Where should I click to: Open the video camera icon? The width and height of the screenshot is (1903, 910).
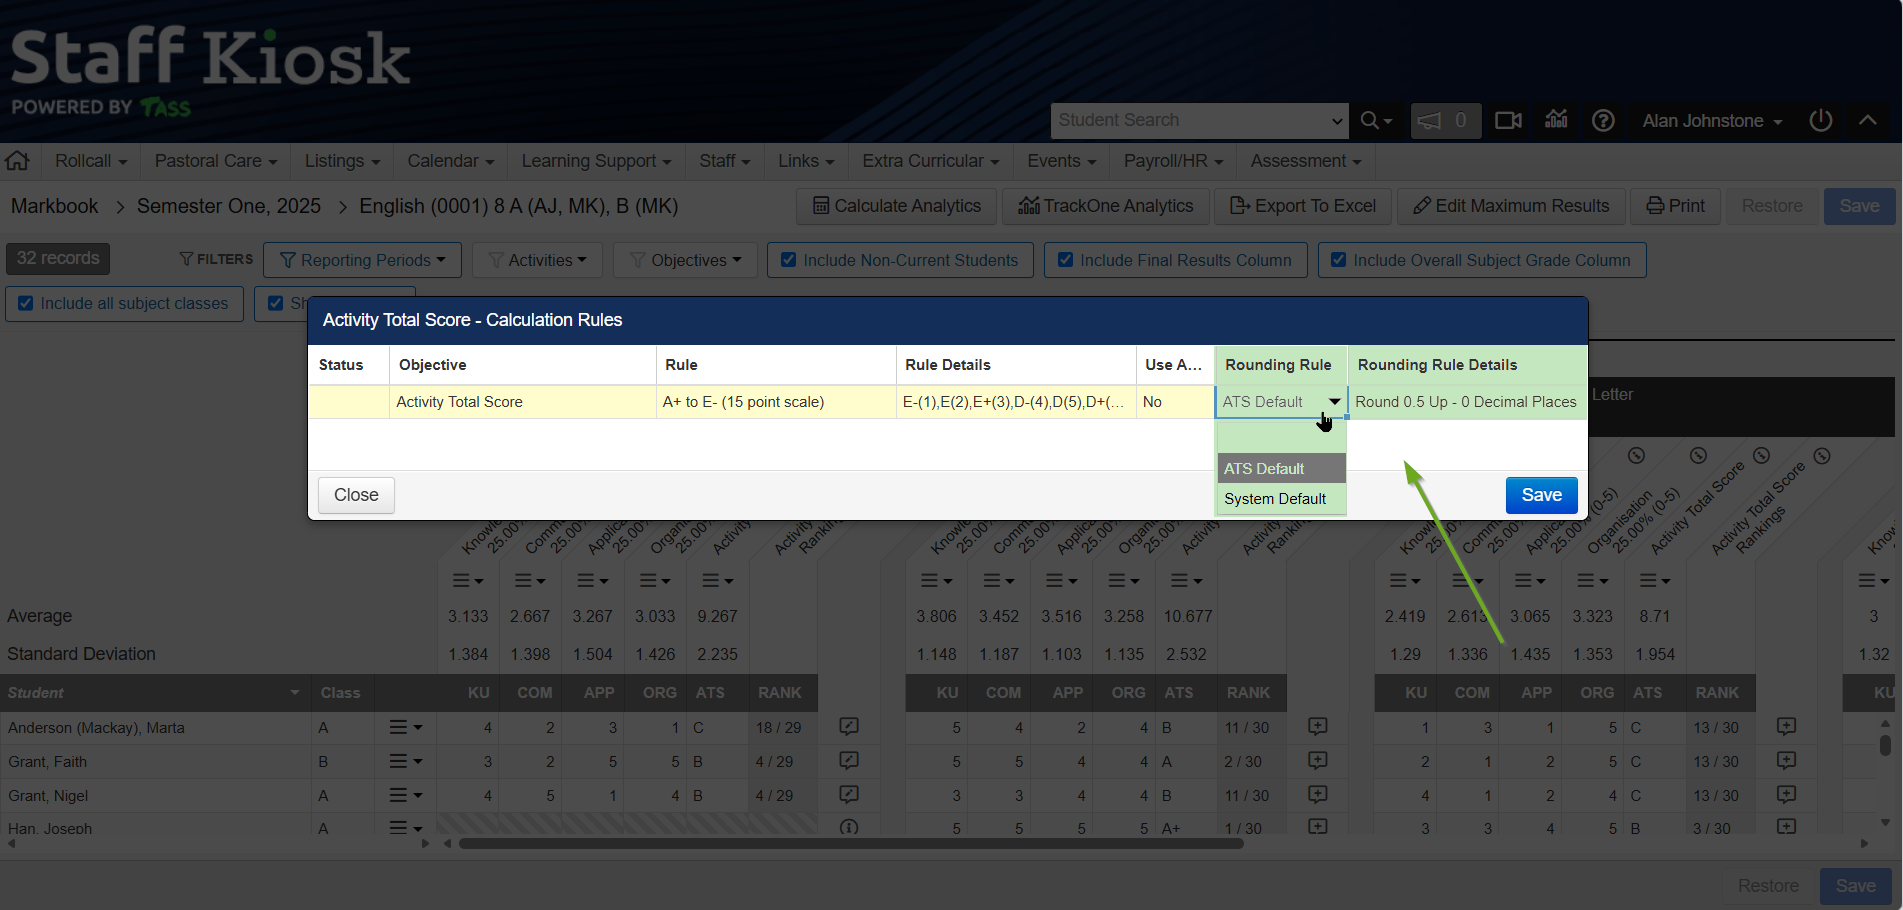1508,120
